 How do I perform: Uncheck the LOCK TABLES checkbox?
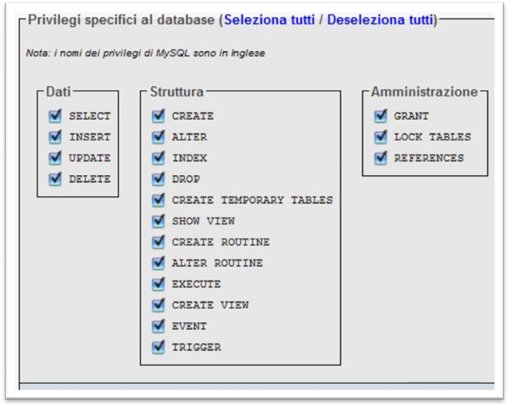coord(381,137)
